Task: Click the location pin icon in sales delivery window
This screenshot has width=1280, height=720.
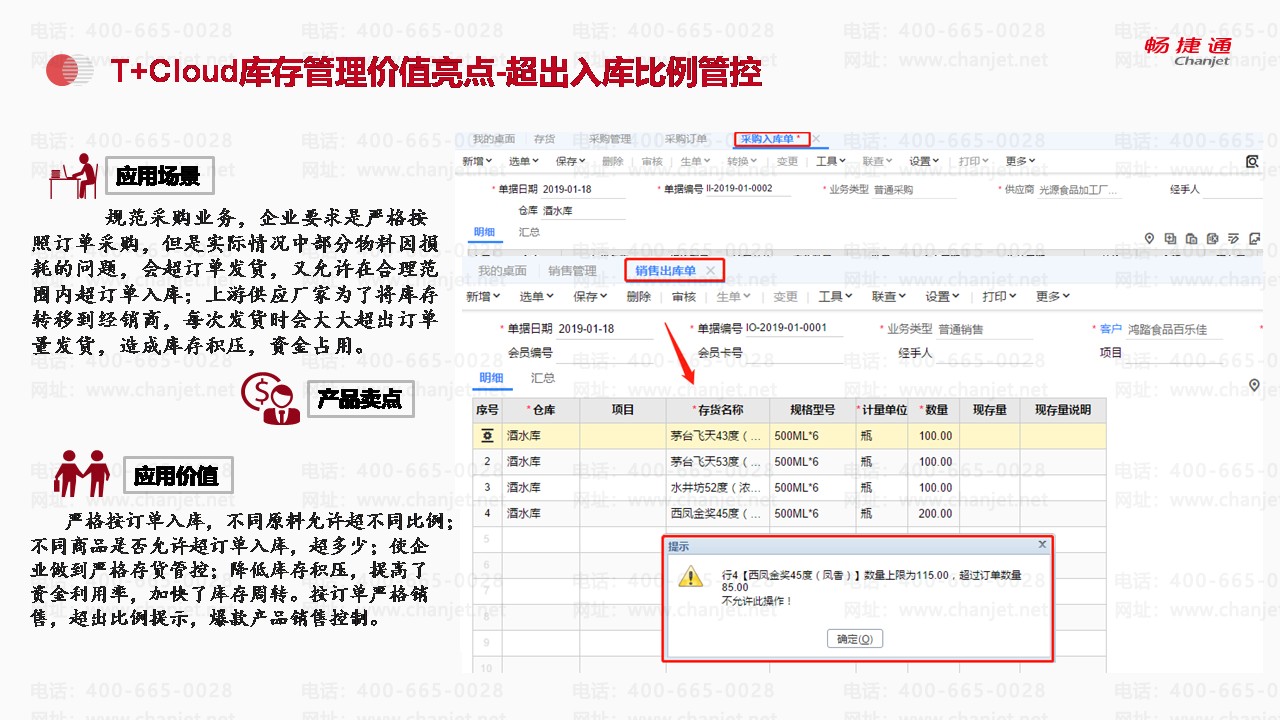Action: pyautogui.click(x=1254, y=385)
